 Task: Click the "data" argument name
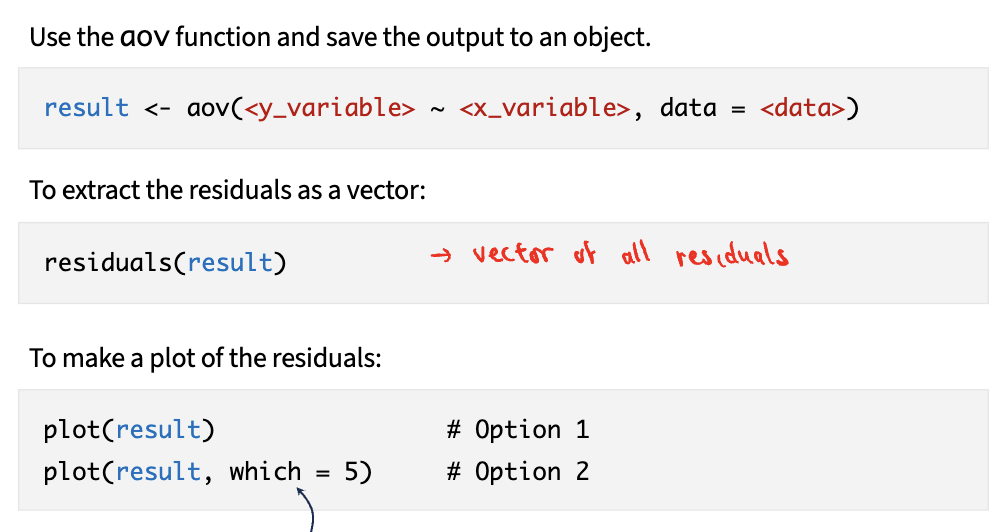point(688,108)
